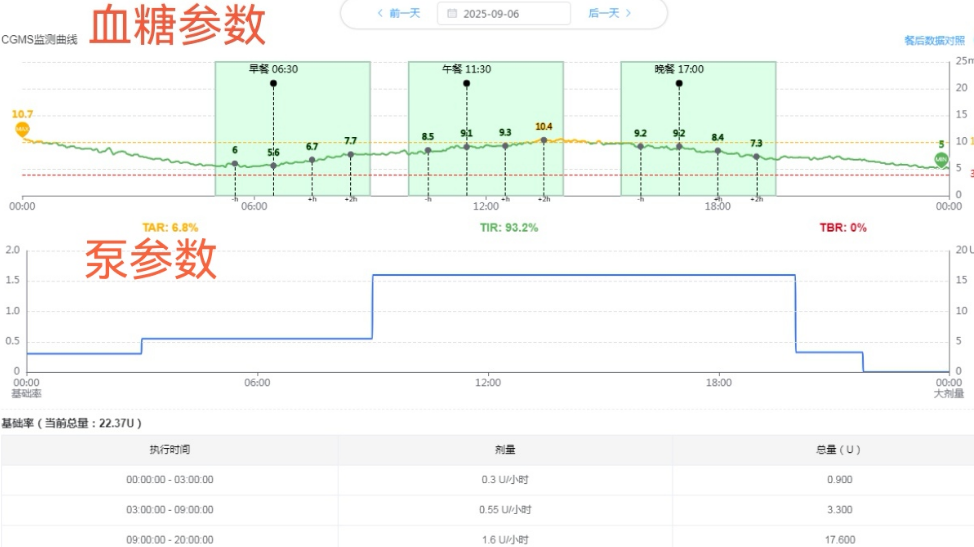Select the 7.3 post-dinner data point
Screen dimensions: 974x547
pos(756,156)
